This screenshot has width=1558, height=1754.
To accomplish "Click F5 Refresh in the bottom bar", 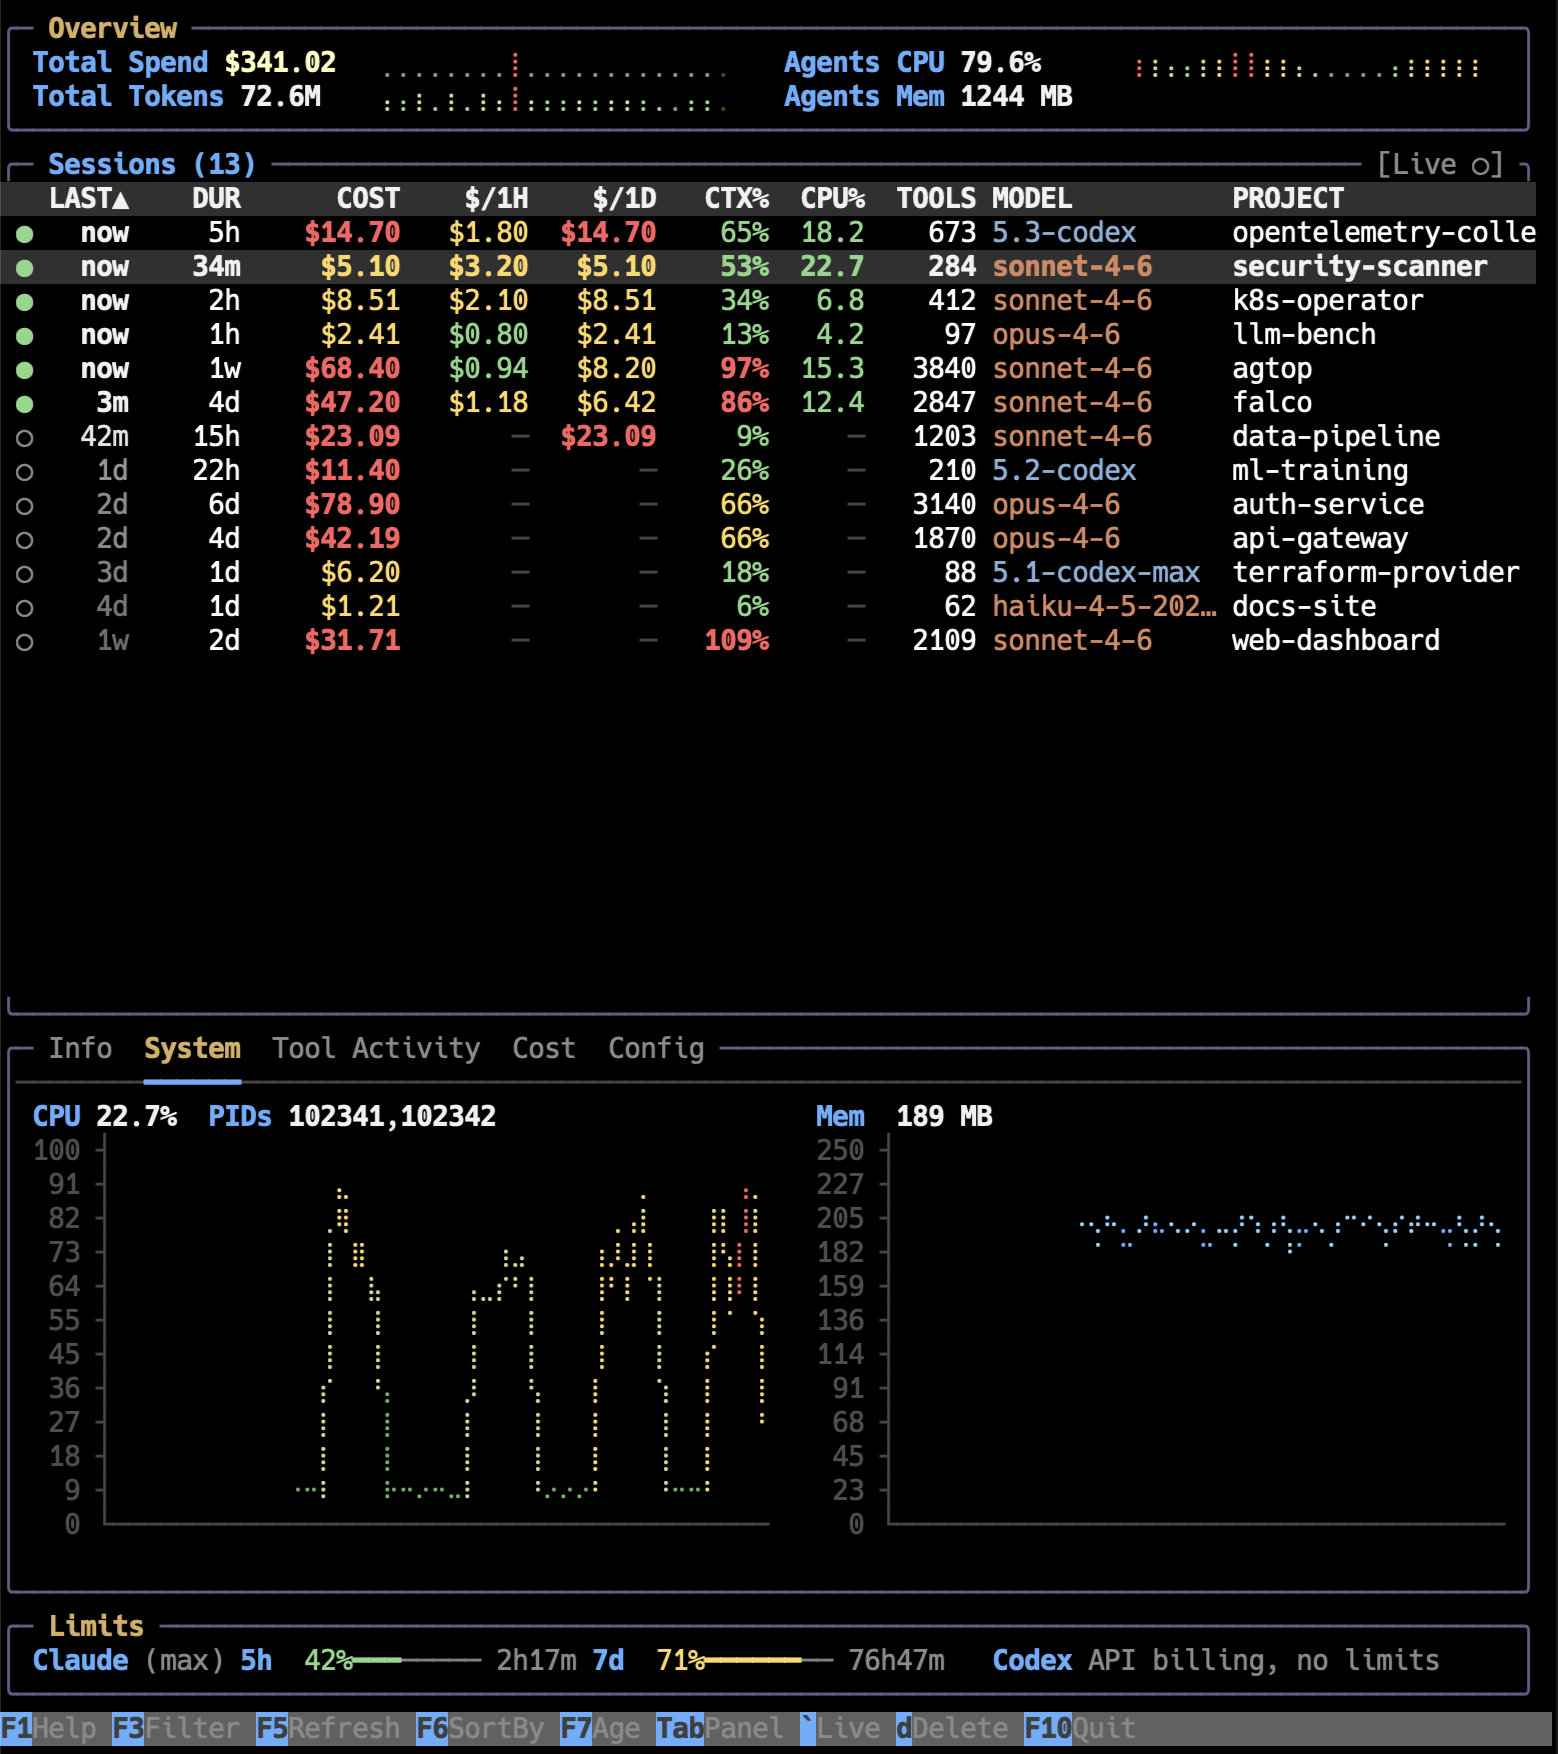I will click(x=328, y=1728).
